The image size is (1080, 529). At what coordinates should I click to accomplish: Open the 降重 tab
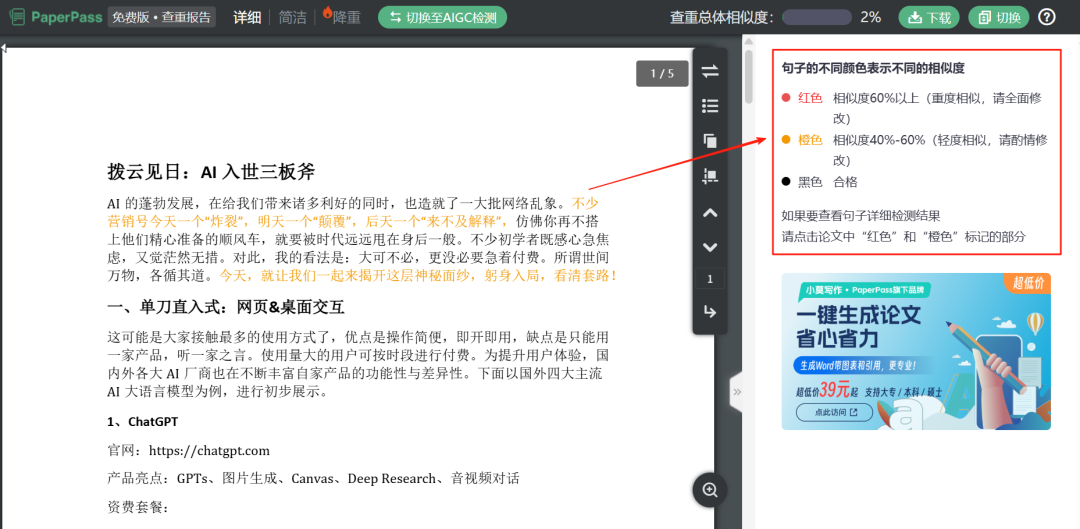click(x=341, y=17)
